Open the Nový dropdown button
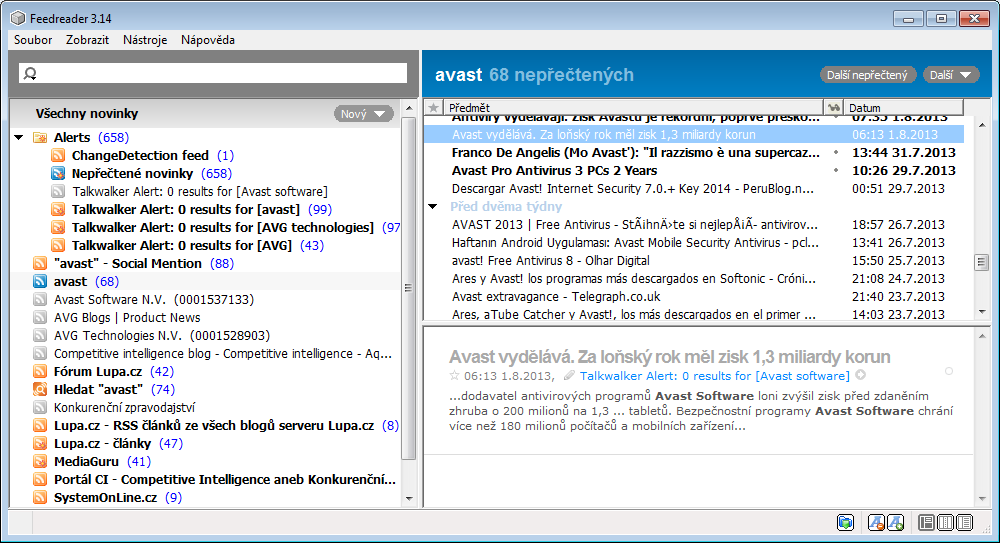 tap(364, 114)
